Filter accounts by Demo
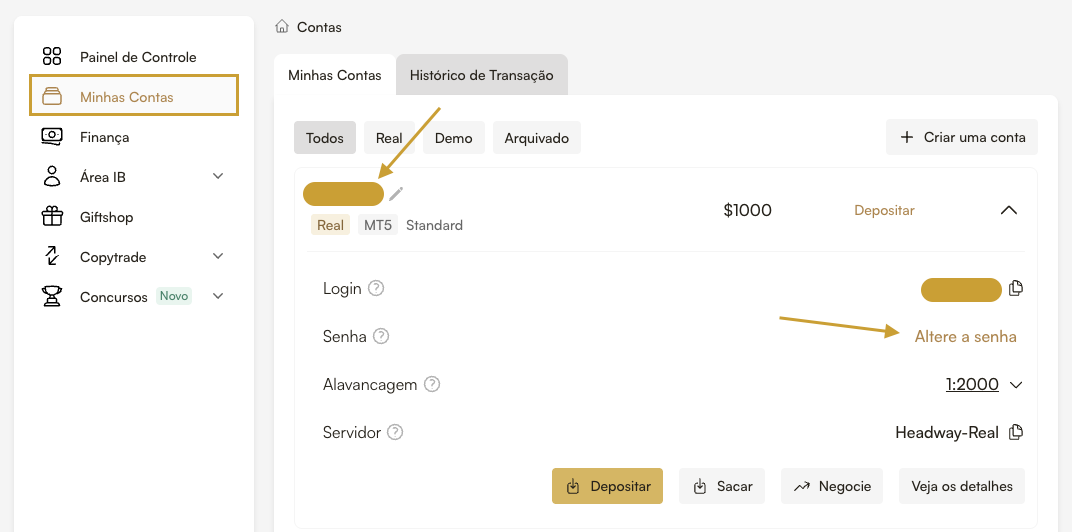 click(453, 138)
